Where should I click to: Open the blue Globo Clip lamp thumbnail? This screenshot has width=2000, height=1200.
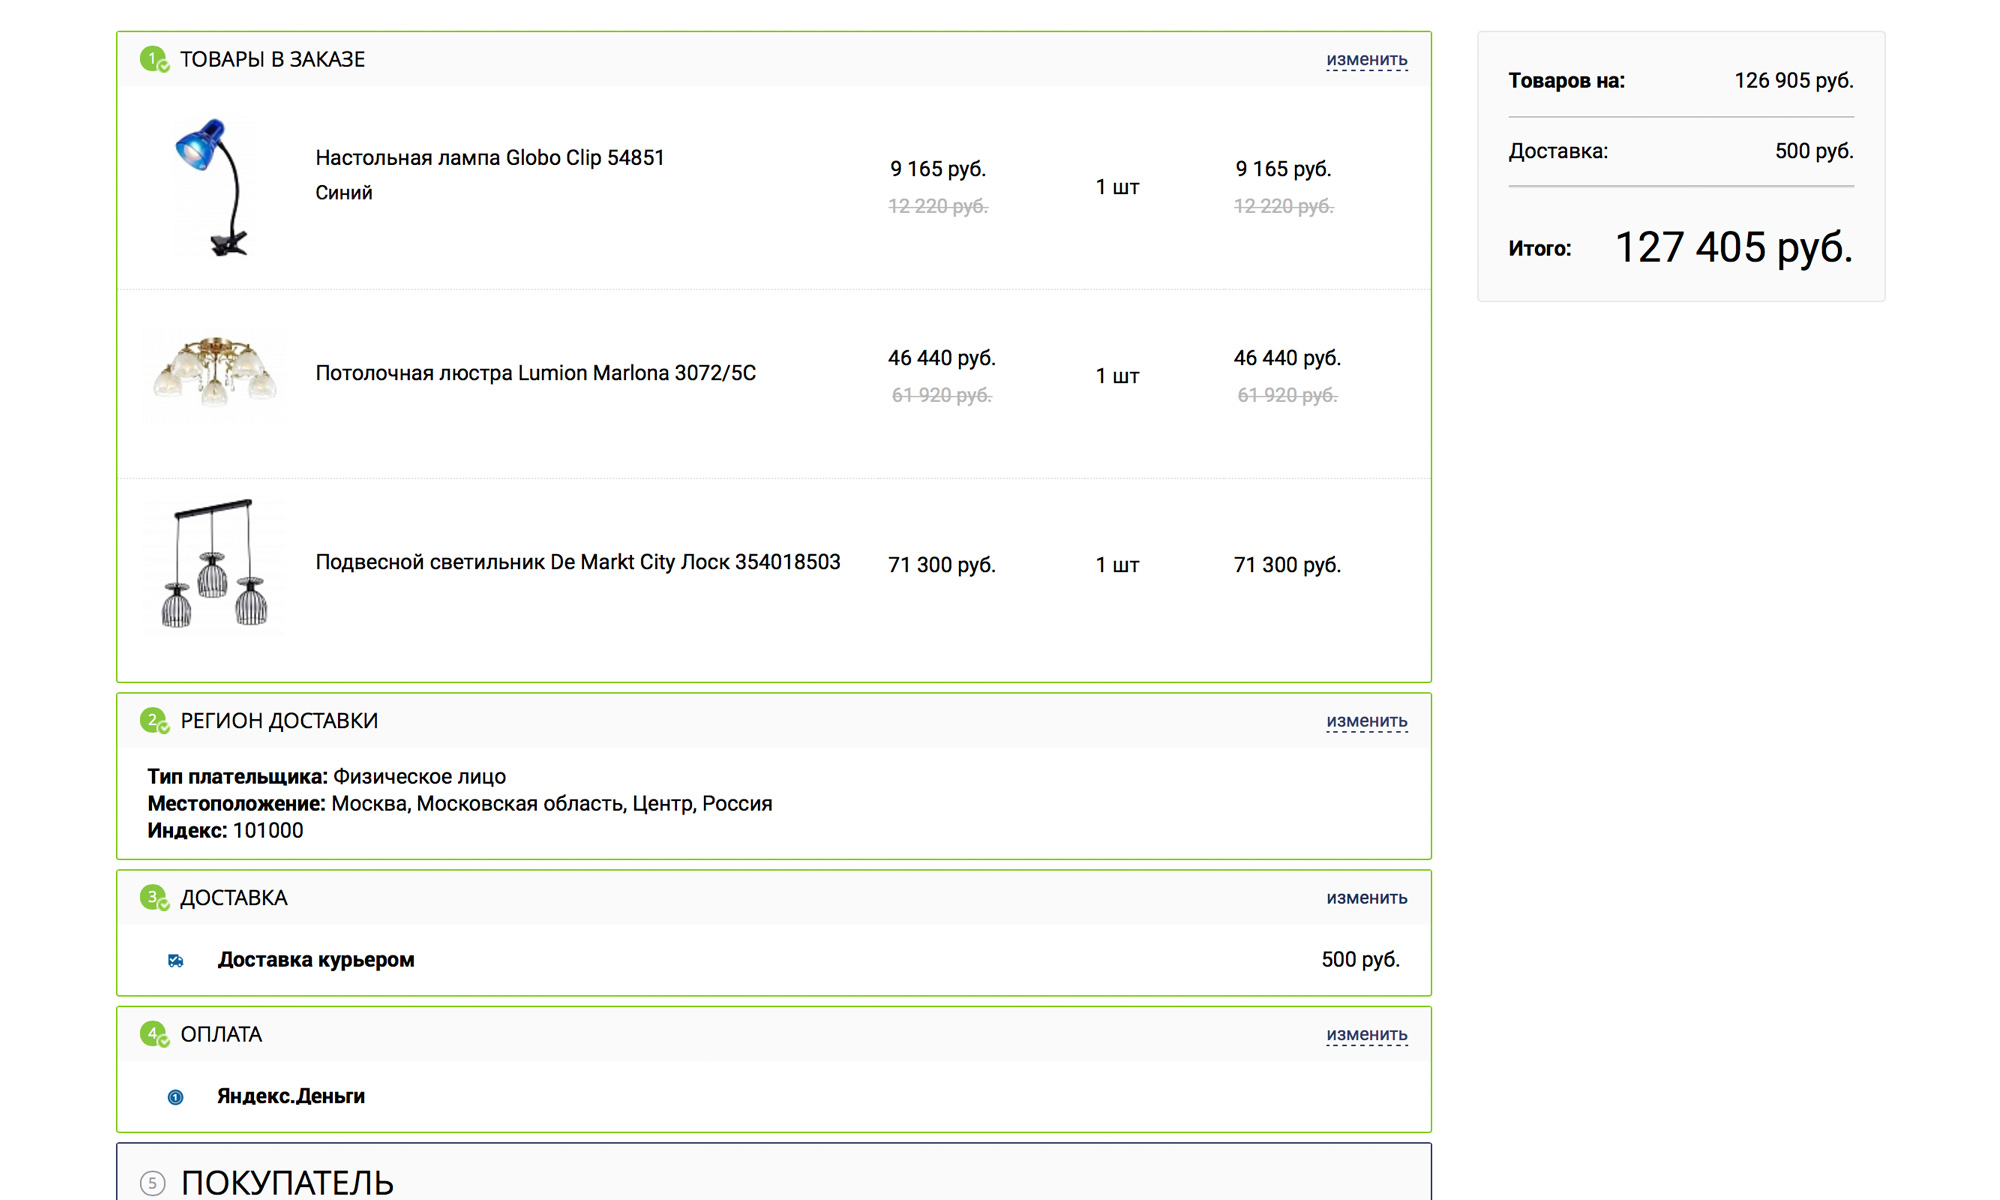[x=214, y=188]
